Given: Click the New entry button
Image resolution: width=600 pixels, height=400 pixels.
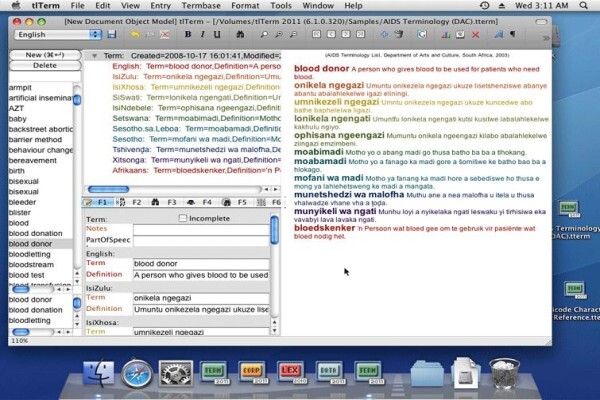Looking at the screenshot, I should [x=45, y=55].
